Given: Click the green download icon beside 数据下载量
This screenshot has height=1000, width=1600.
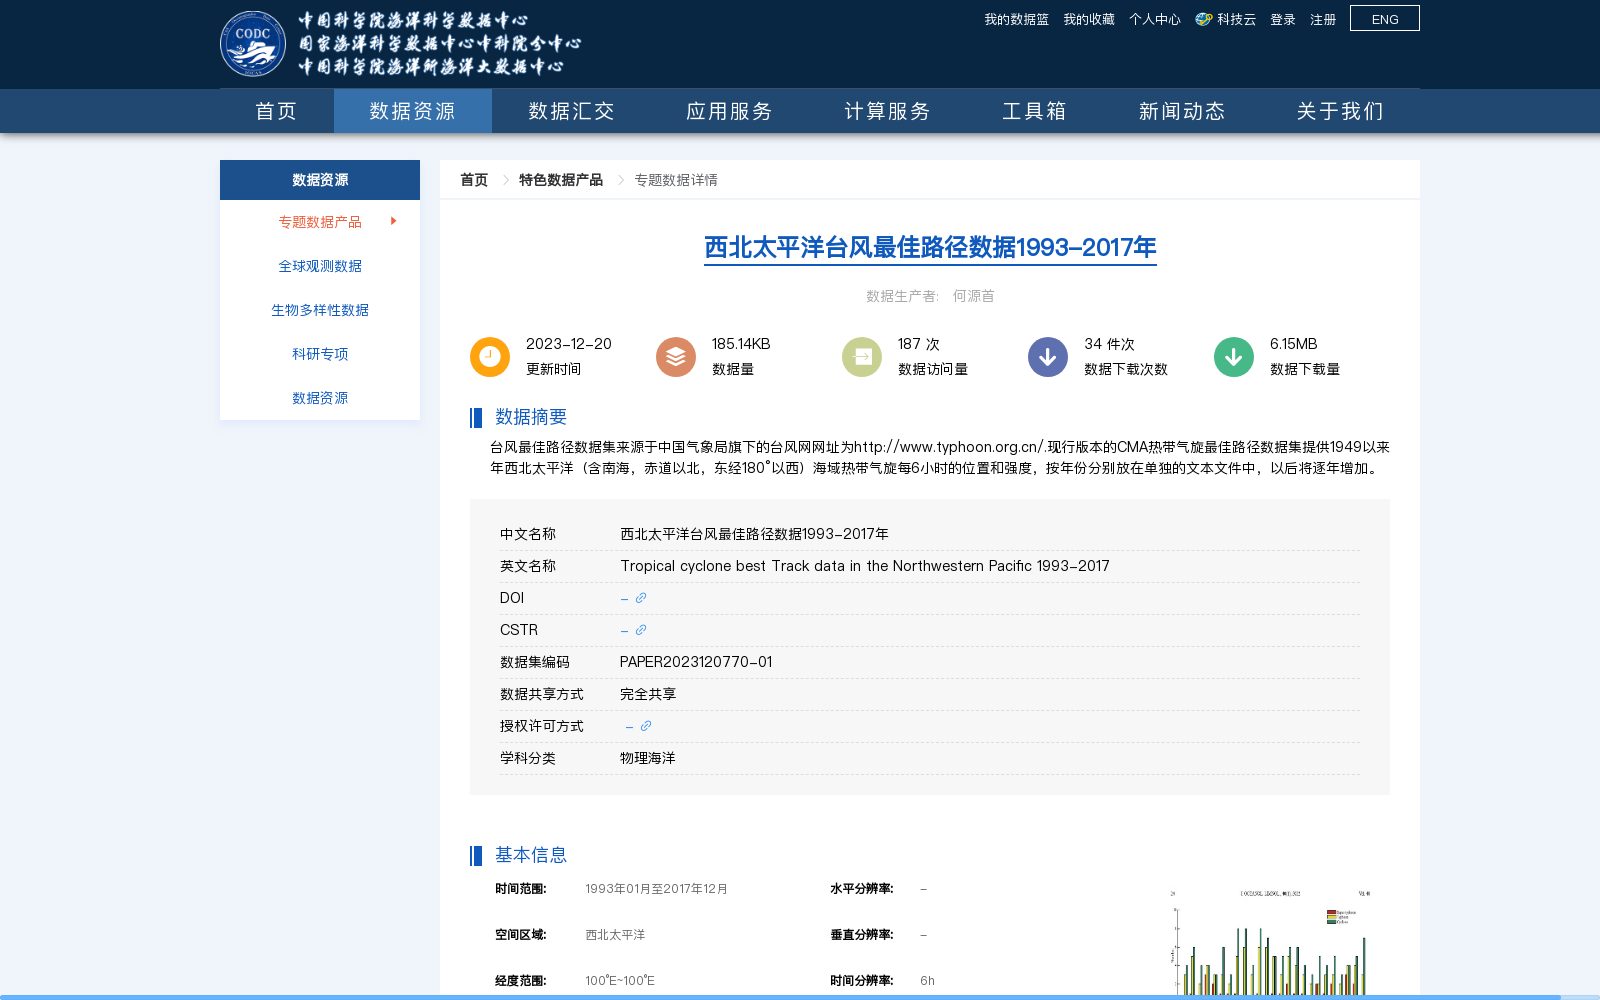Looking at the screenshot, I should 1233,356.
